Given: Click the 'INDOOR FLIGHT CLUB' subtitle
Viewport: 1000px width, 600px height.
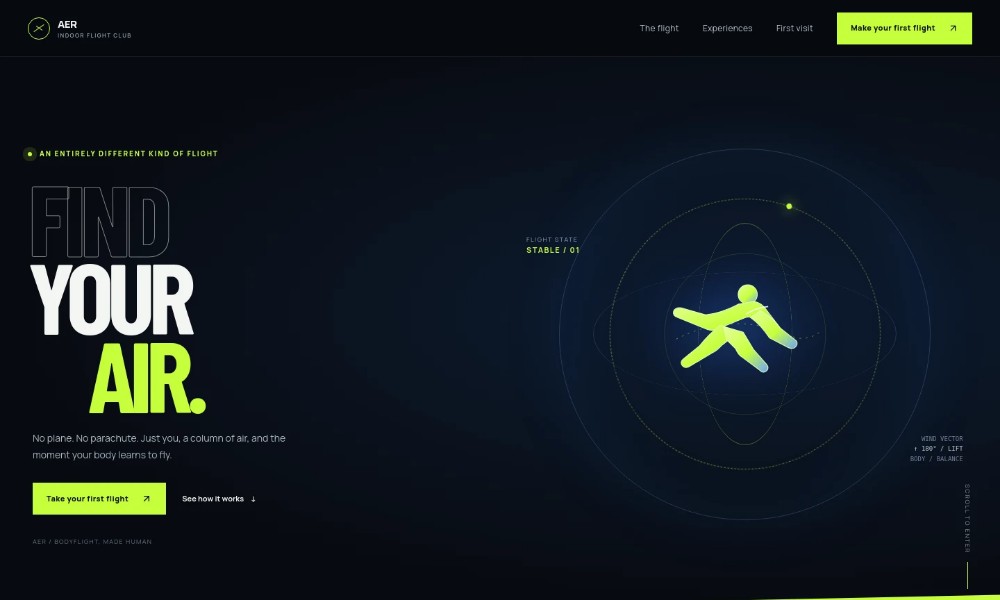Looking at the screenshot, I should [94, 36].
